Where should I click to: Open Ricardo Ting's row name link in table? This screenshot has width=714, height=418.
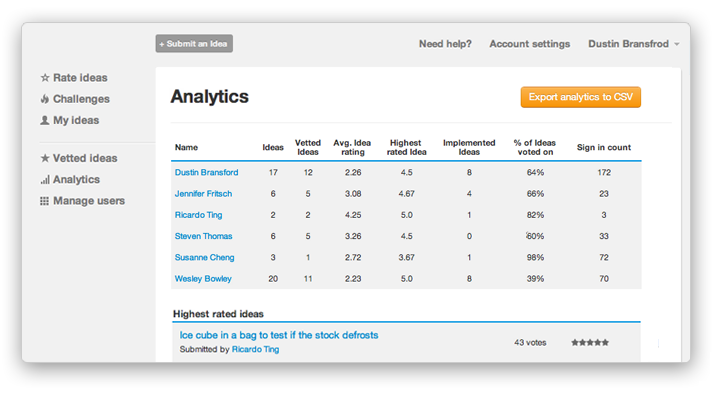[199, 215]
